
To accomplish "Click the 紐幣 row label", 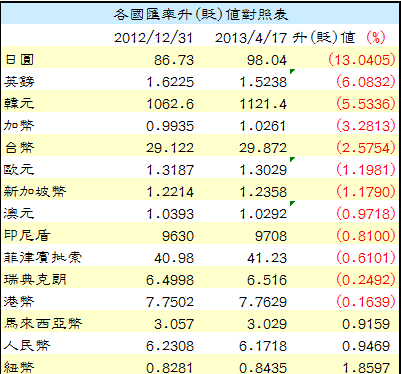I will (19, 368).
